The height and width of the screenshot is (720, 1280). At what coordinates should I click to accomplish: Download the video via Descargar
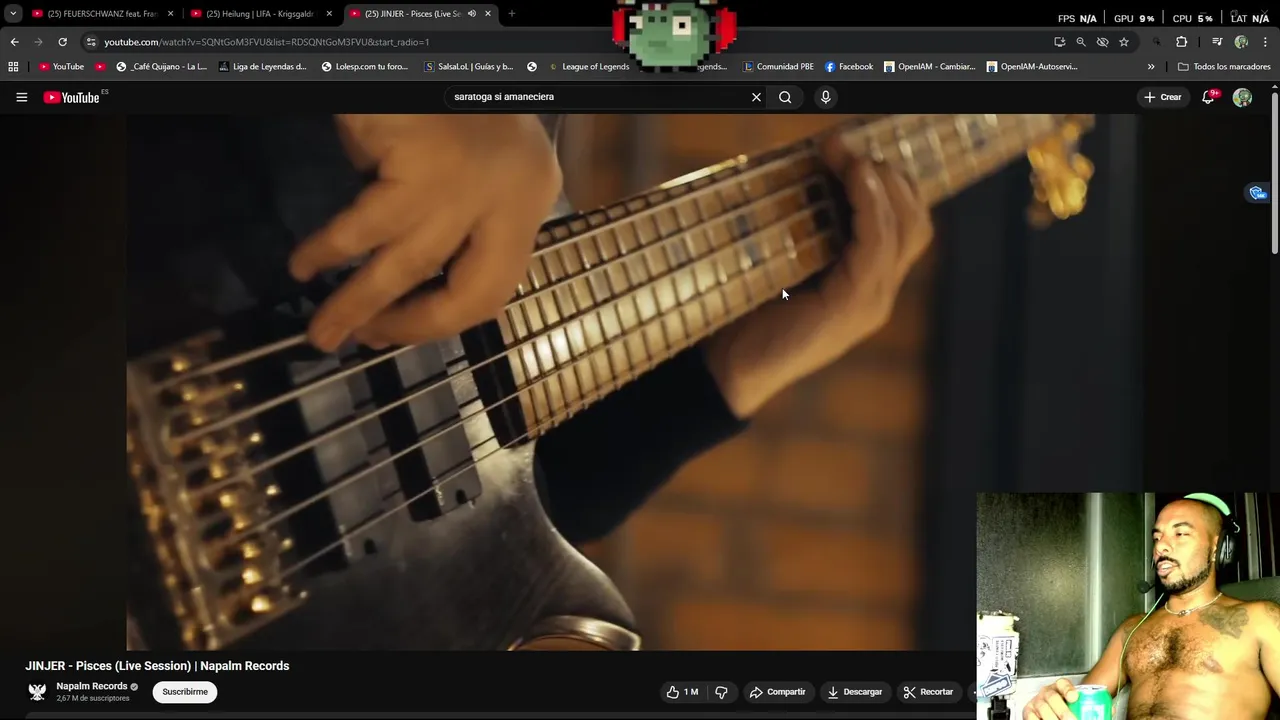point(855,692)
